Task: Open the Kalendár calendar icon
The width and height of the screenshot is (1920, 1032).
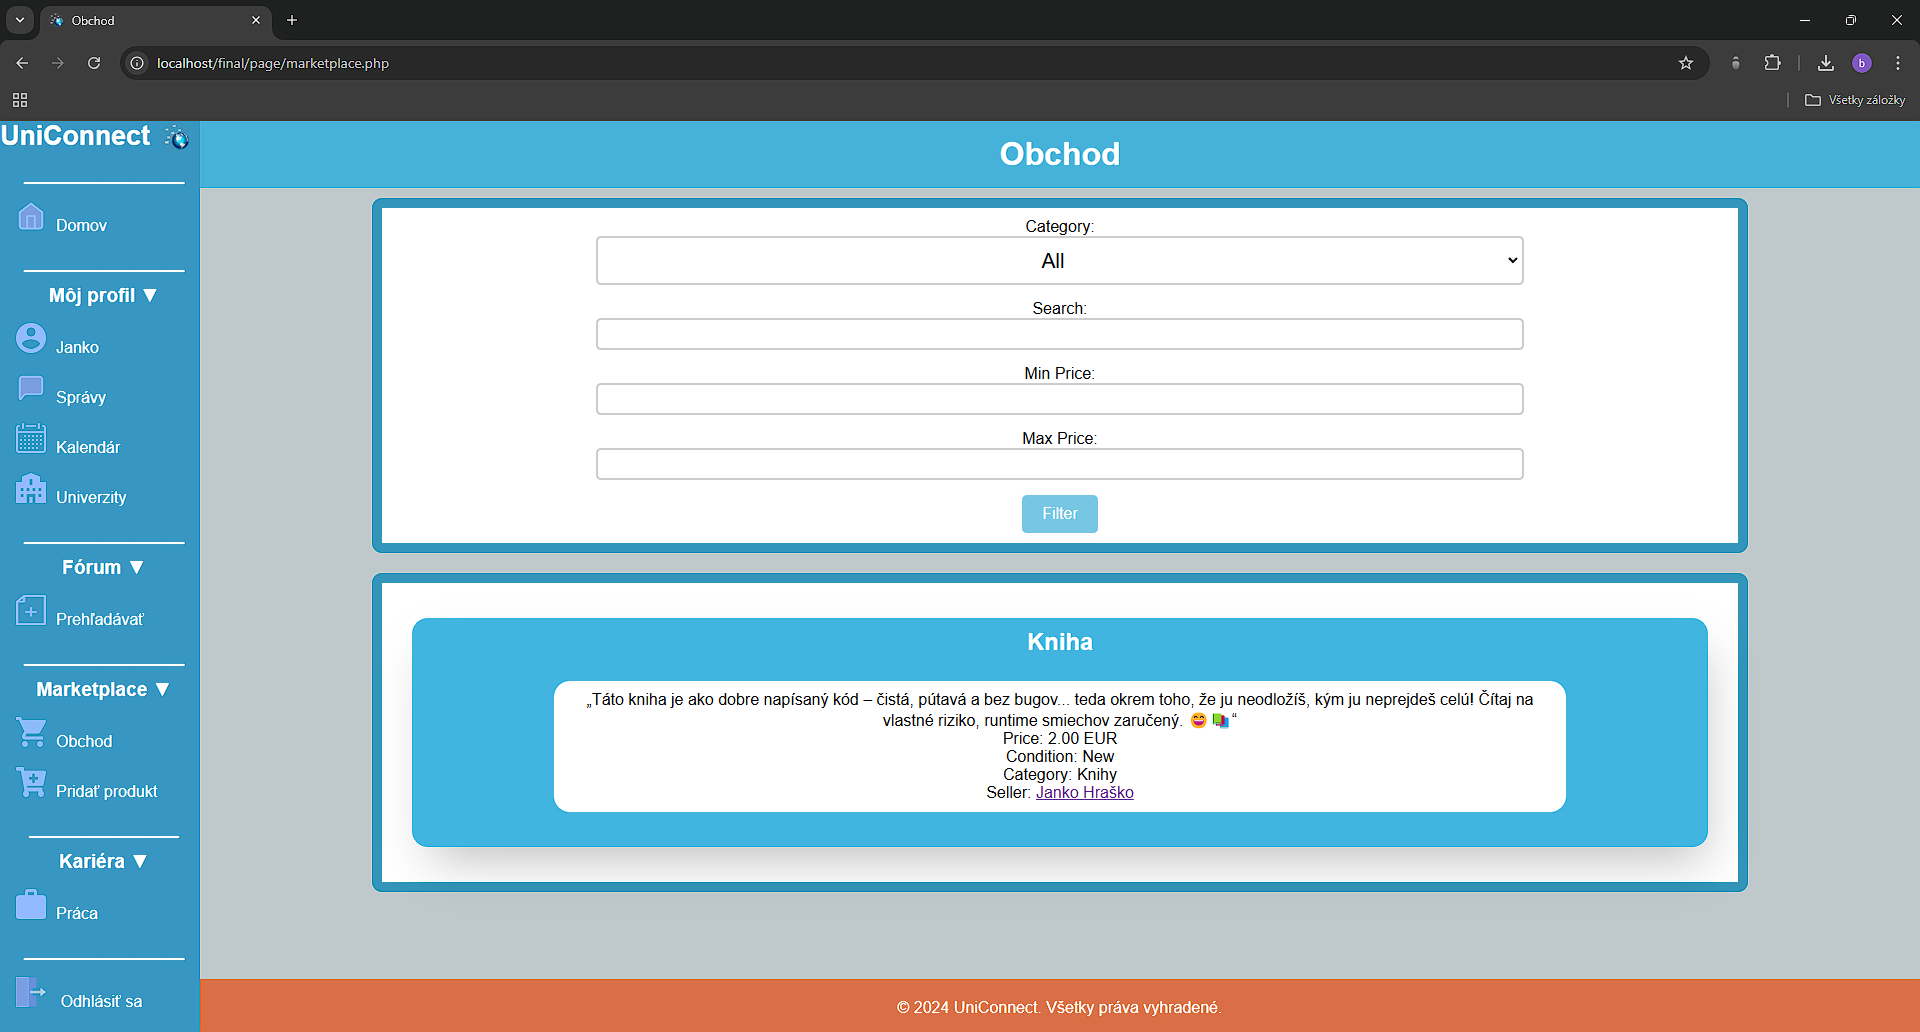Action: 31,438
